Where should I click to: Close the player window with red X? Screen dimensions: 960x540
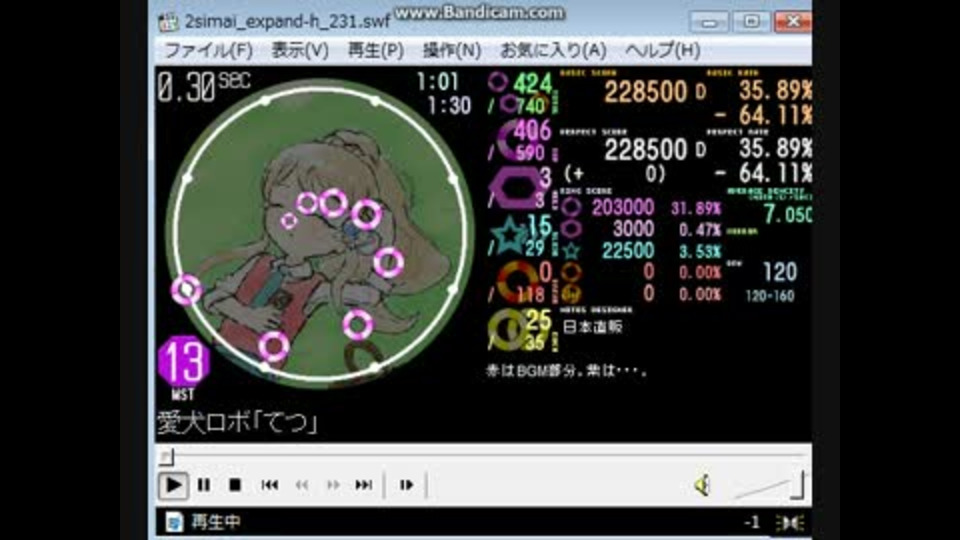[x=793, y=22]
